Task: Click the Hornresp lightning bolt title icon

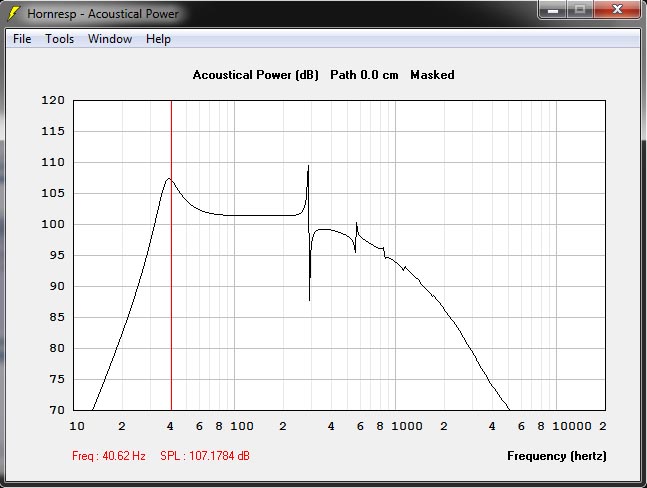Action: pyautogui.click(x=13, y=13)
